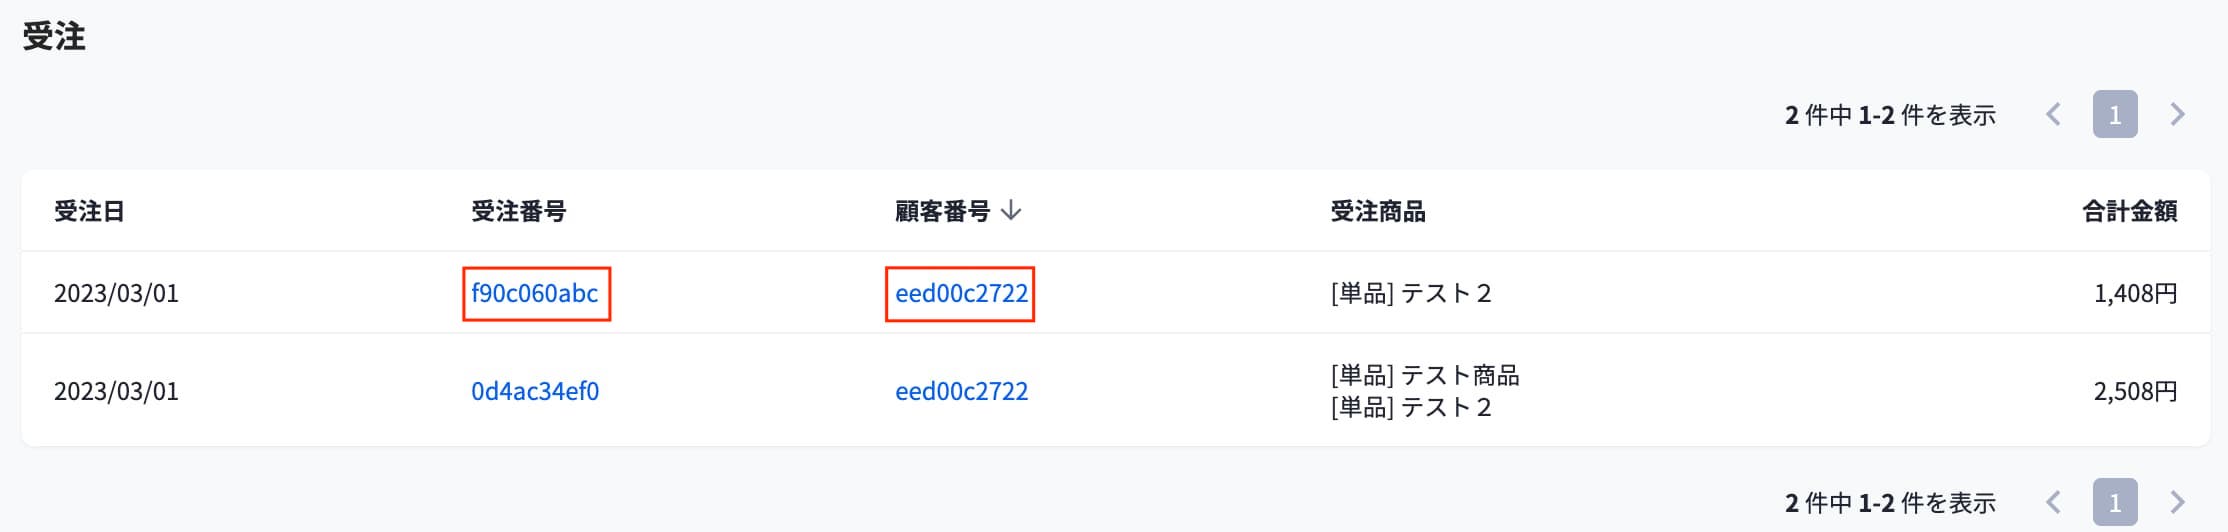
Task: Click the top previous-page chevron arrow
Action: point(2054,115)
